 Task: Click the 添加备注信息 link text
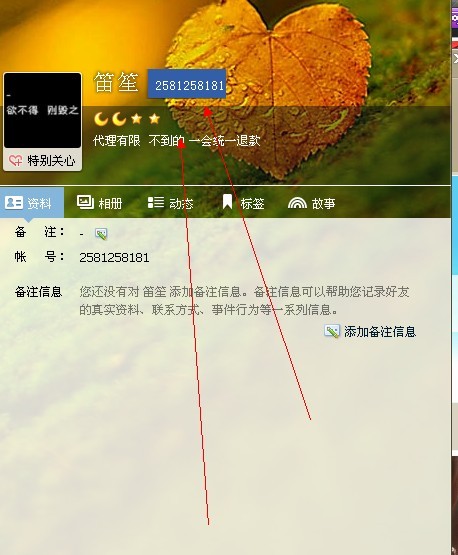click(x=380, y=332)
